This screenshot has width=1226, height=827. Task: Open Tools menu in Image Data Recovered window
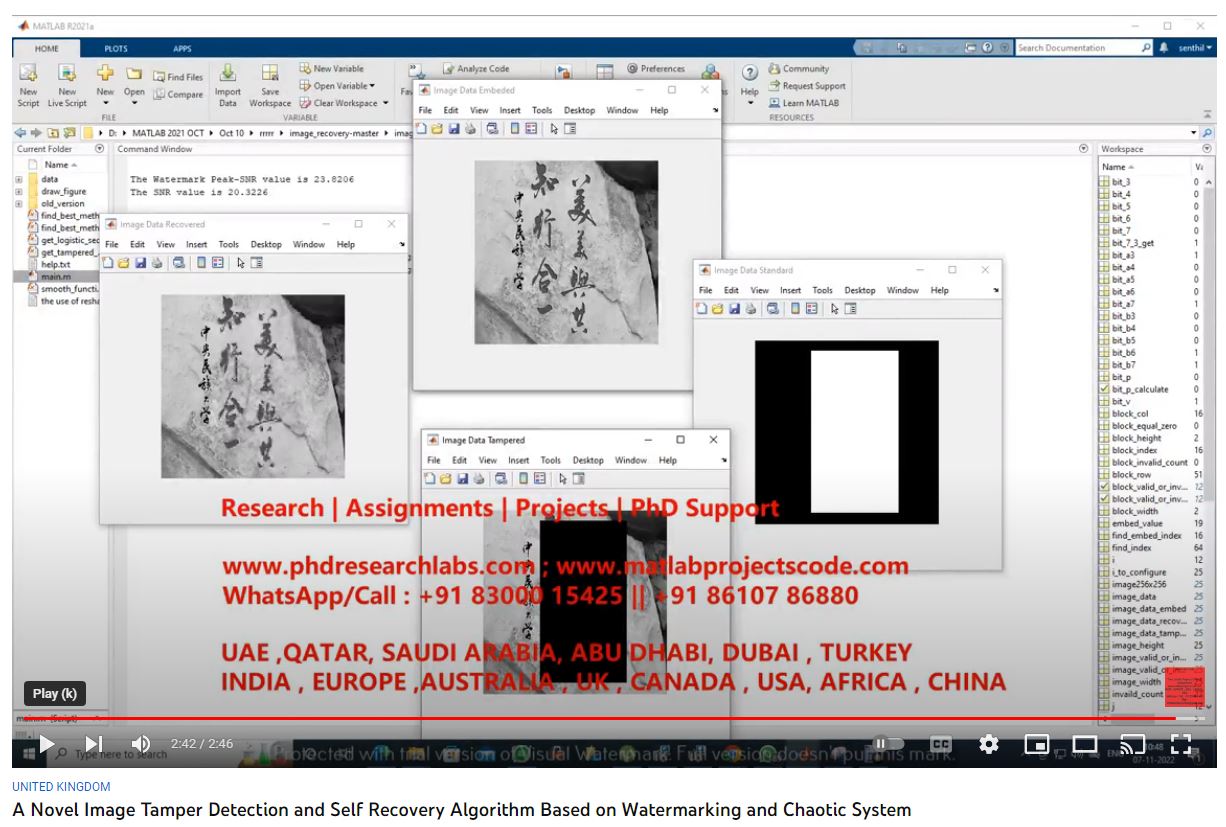pos(229,244)
